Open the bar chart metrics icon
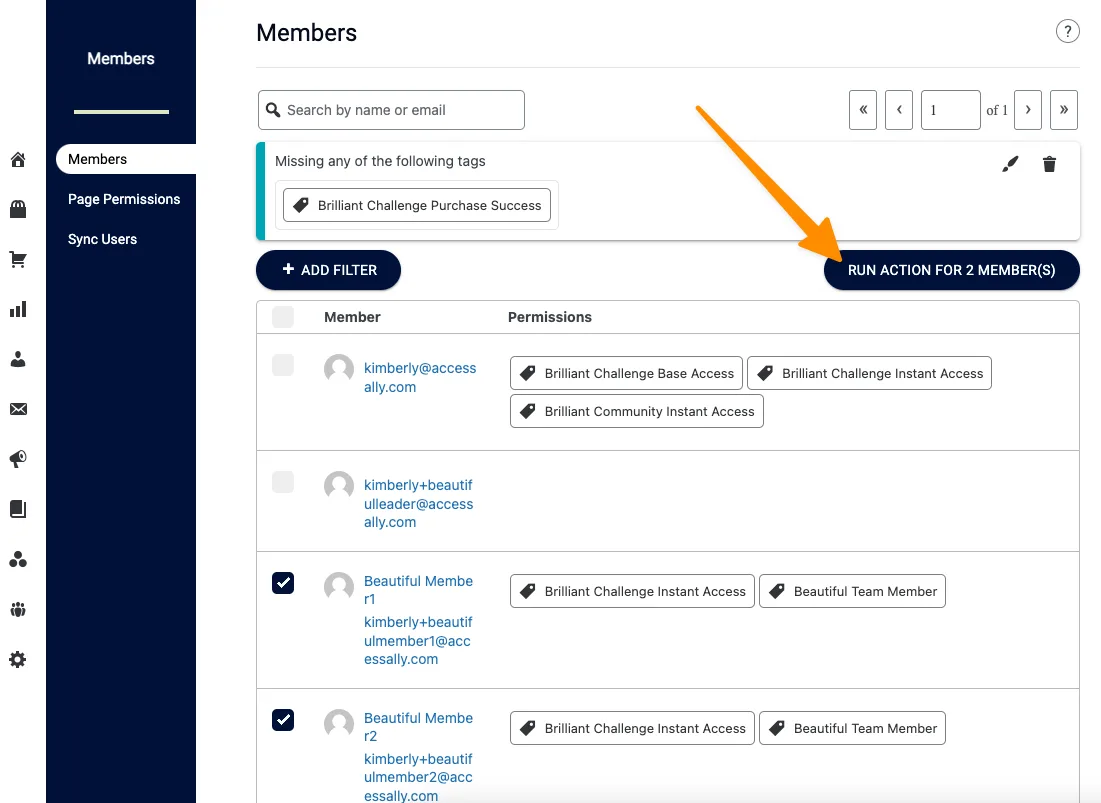This screenshot has height=803, width=1101. click(x=18, y=310)
